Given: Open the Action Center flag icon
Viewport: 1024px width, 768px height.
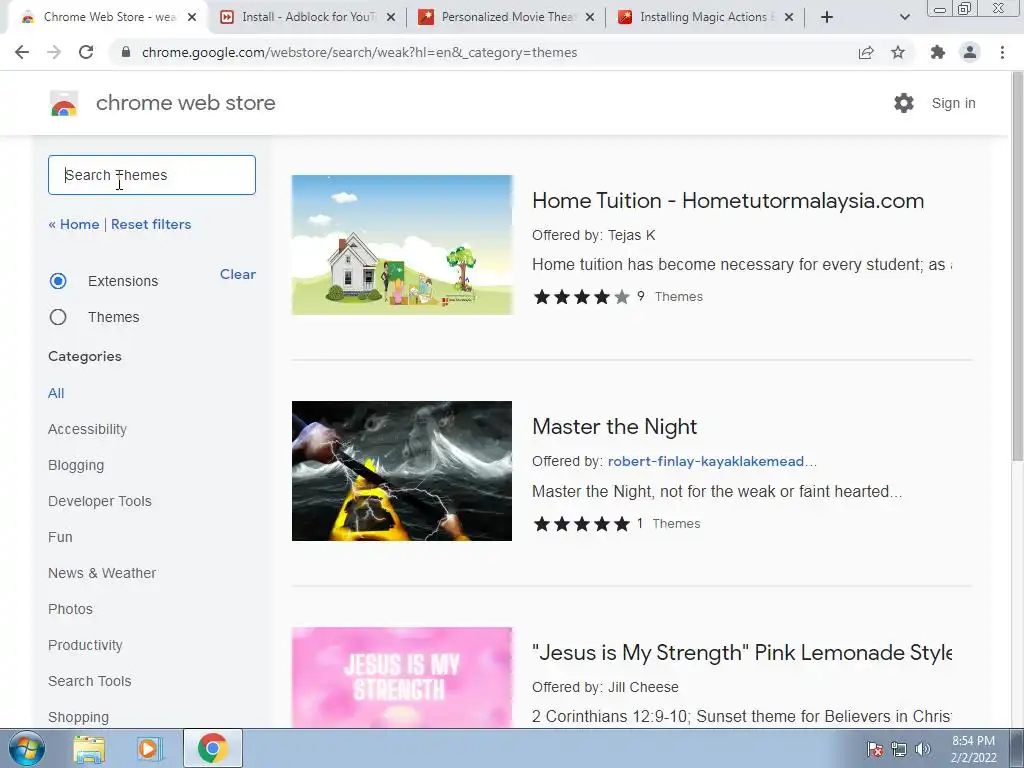Looking at the screenshot, I should (x=875, y=749).
